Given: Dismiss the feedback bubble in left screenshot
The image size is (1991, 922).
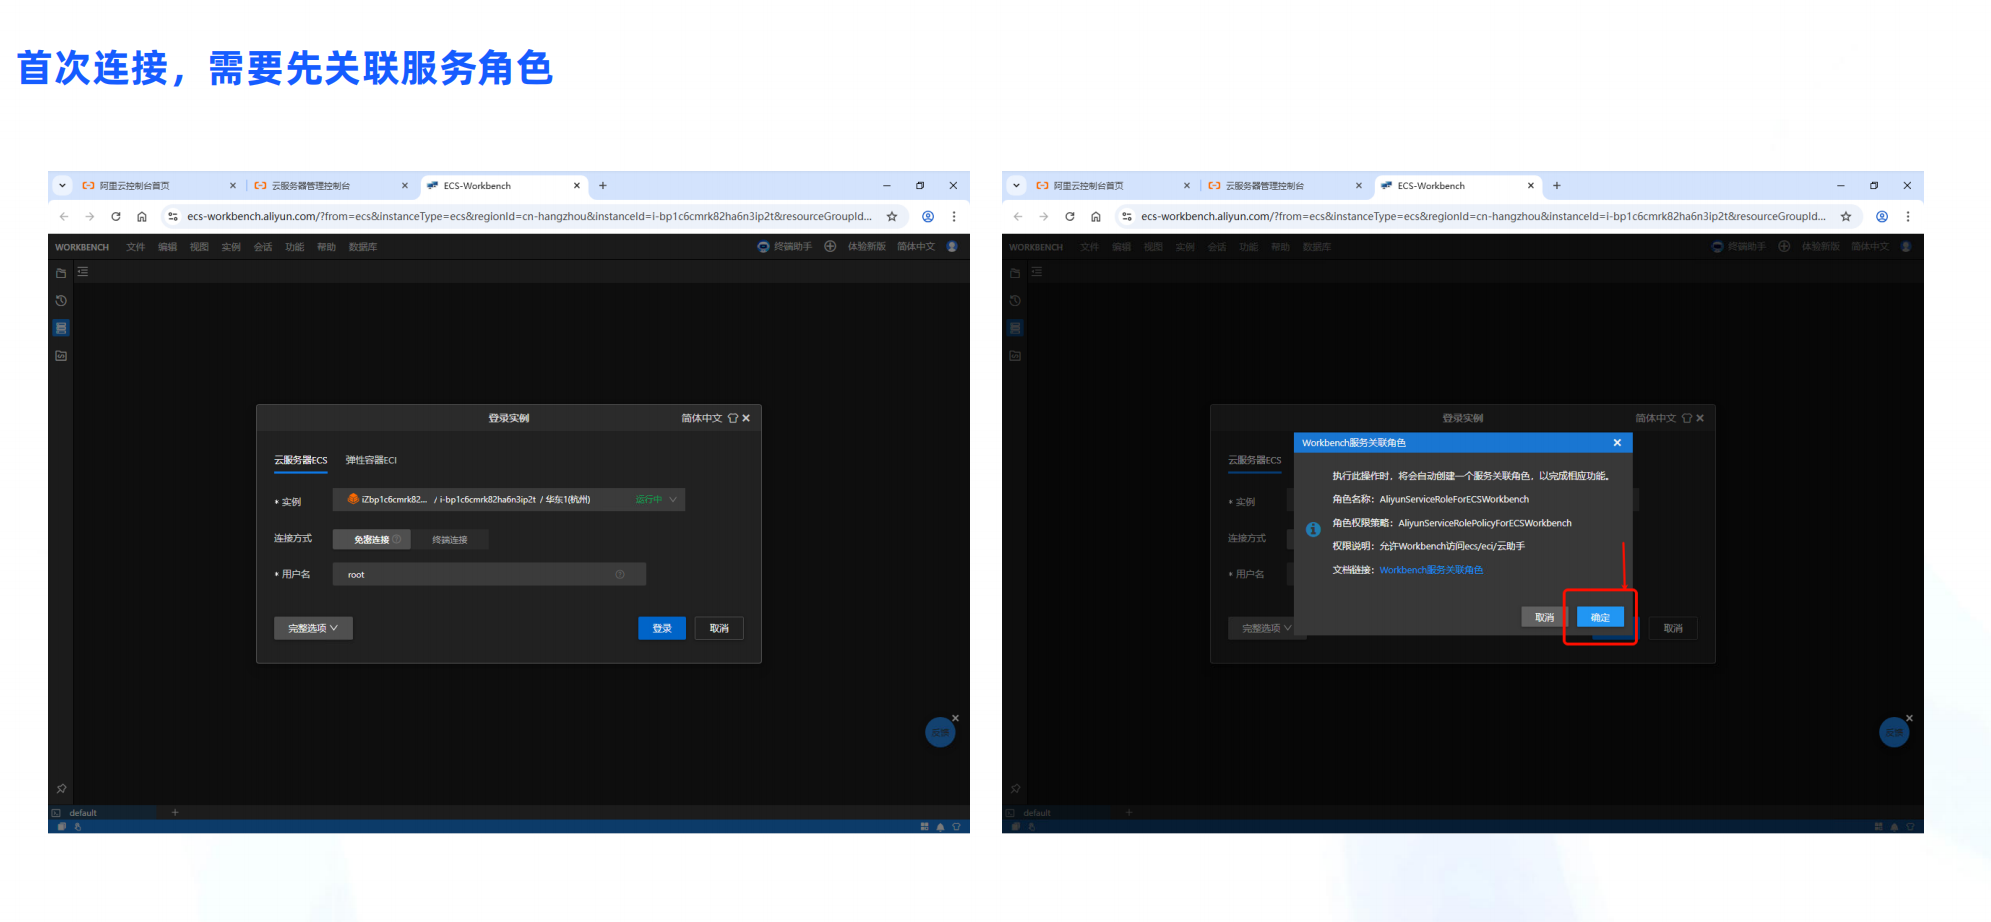Looking at the screenshot, I should tap(955, 717).
